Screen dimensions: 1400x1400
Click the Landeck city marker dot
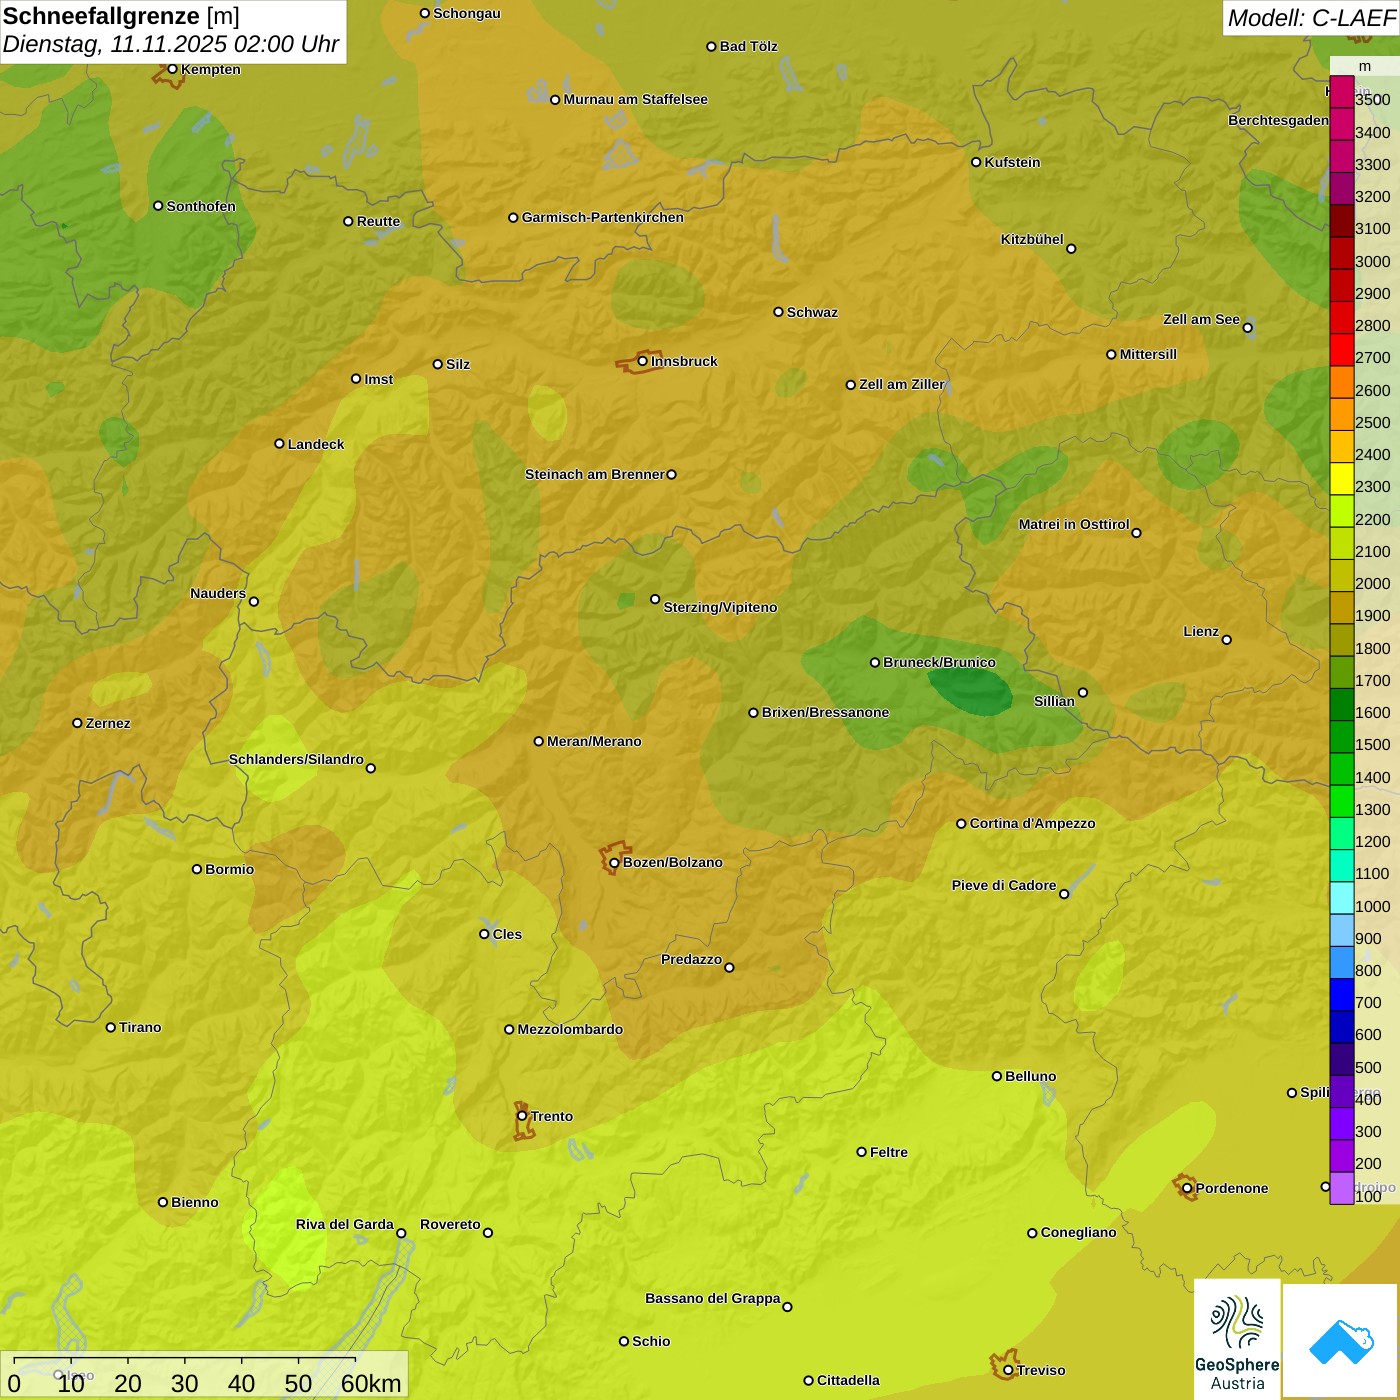pyautogui.click(x=279, y=444)
